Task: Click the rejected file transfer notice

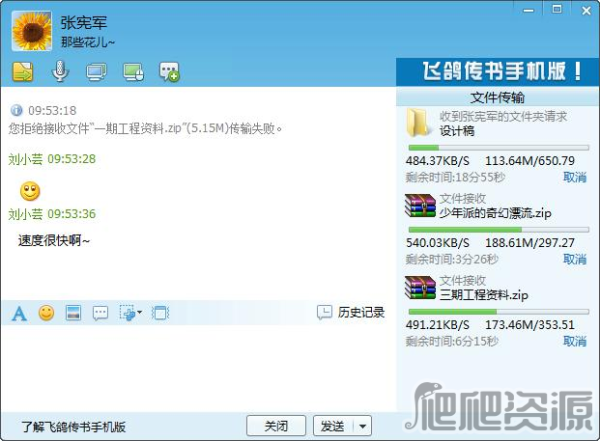Action: click(x=145, y=128)
